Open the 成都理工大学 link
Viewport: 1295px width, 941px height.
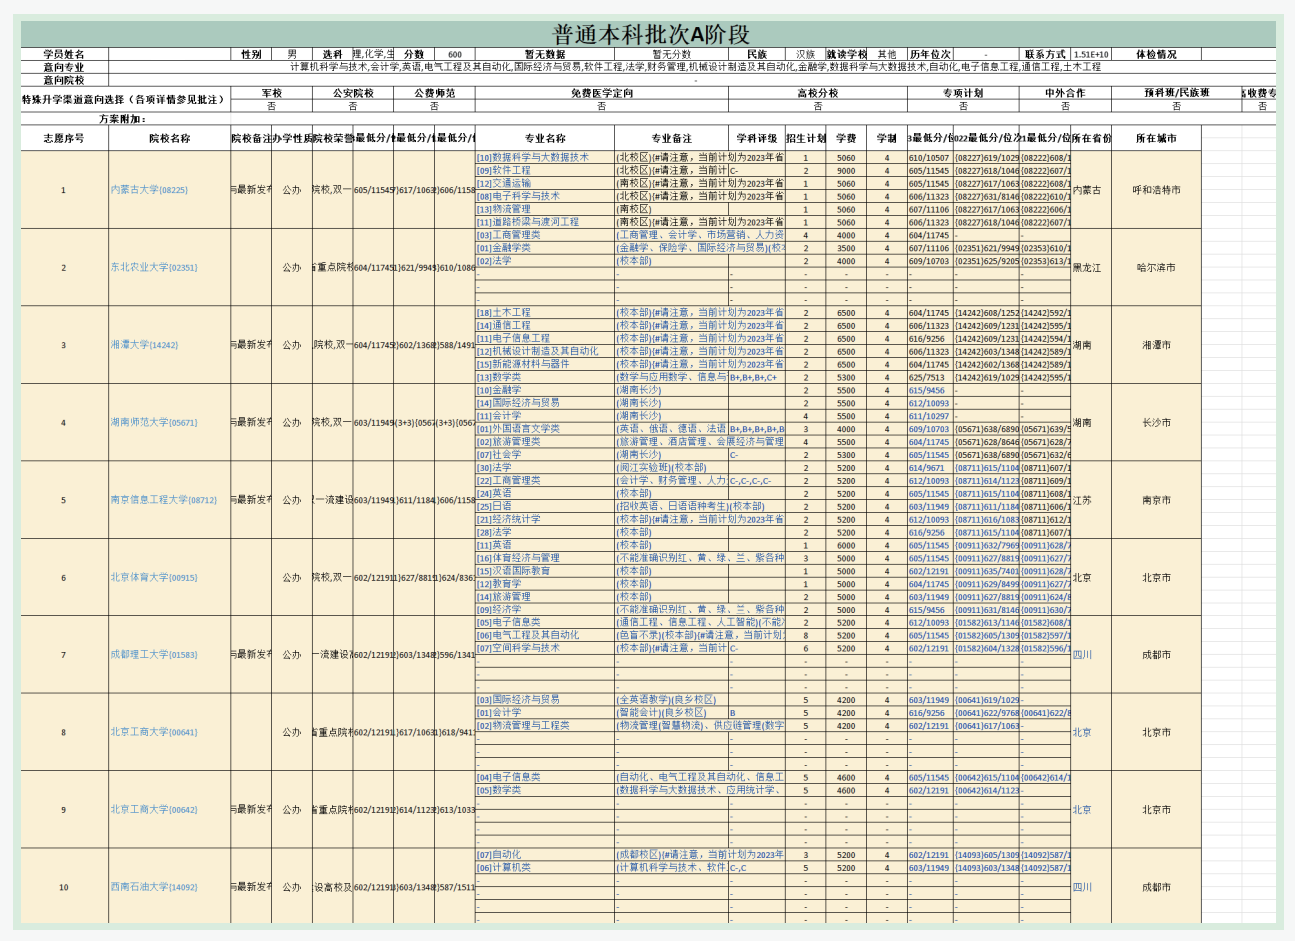(154, 655)
